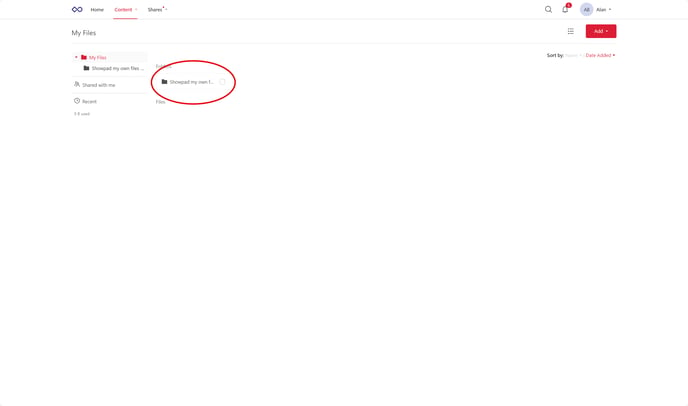Expand the Alan account menu

pyautogui.click(x=603, y=10)
